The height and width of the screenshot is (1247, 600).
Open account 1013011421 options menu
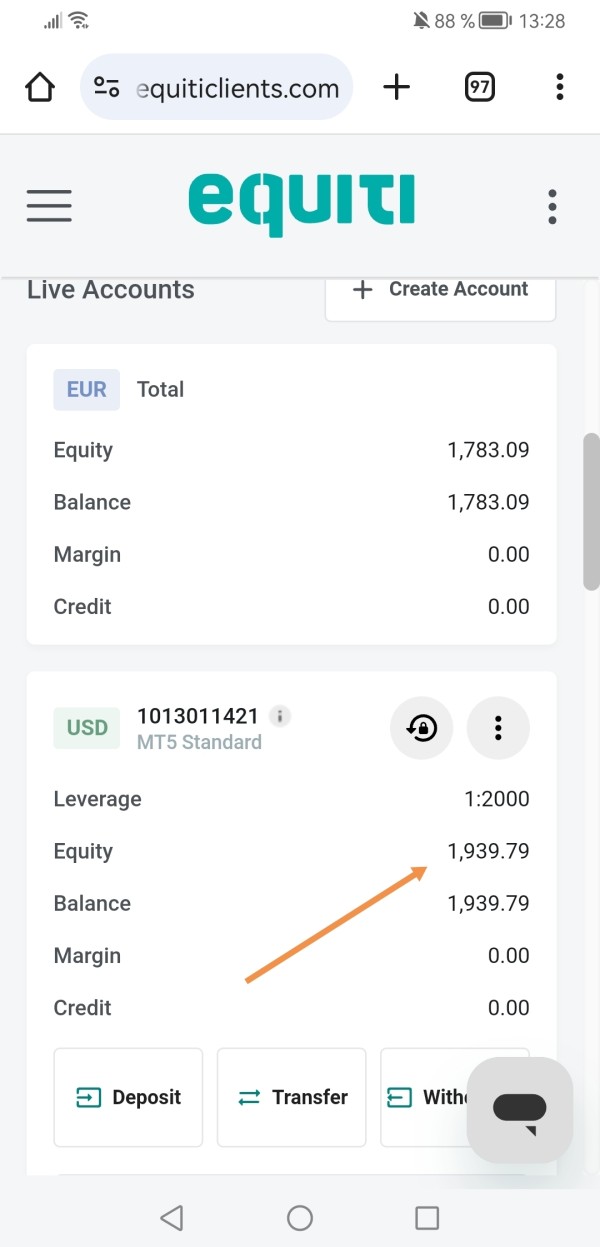(498, 728)
